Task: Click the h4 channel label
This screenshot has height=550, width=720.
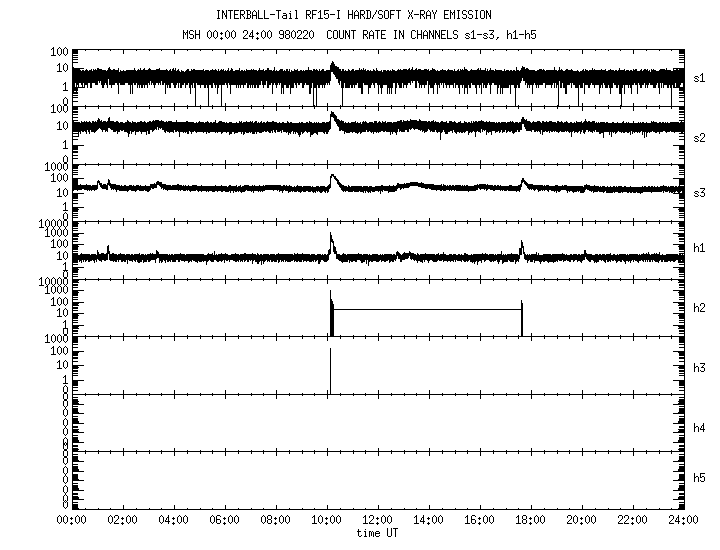Action: point(700,428)
